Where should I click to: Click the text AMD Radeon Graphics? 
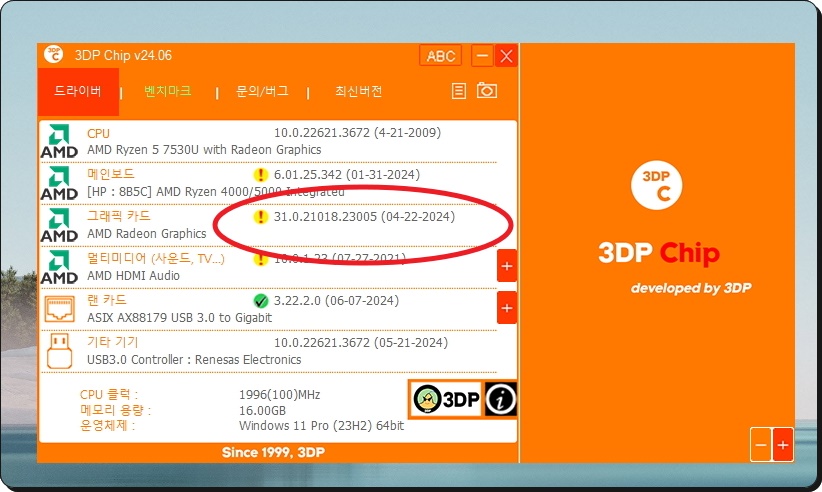pos(147,234)
